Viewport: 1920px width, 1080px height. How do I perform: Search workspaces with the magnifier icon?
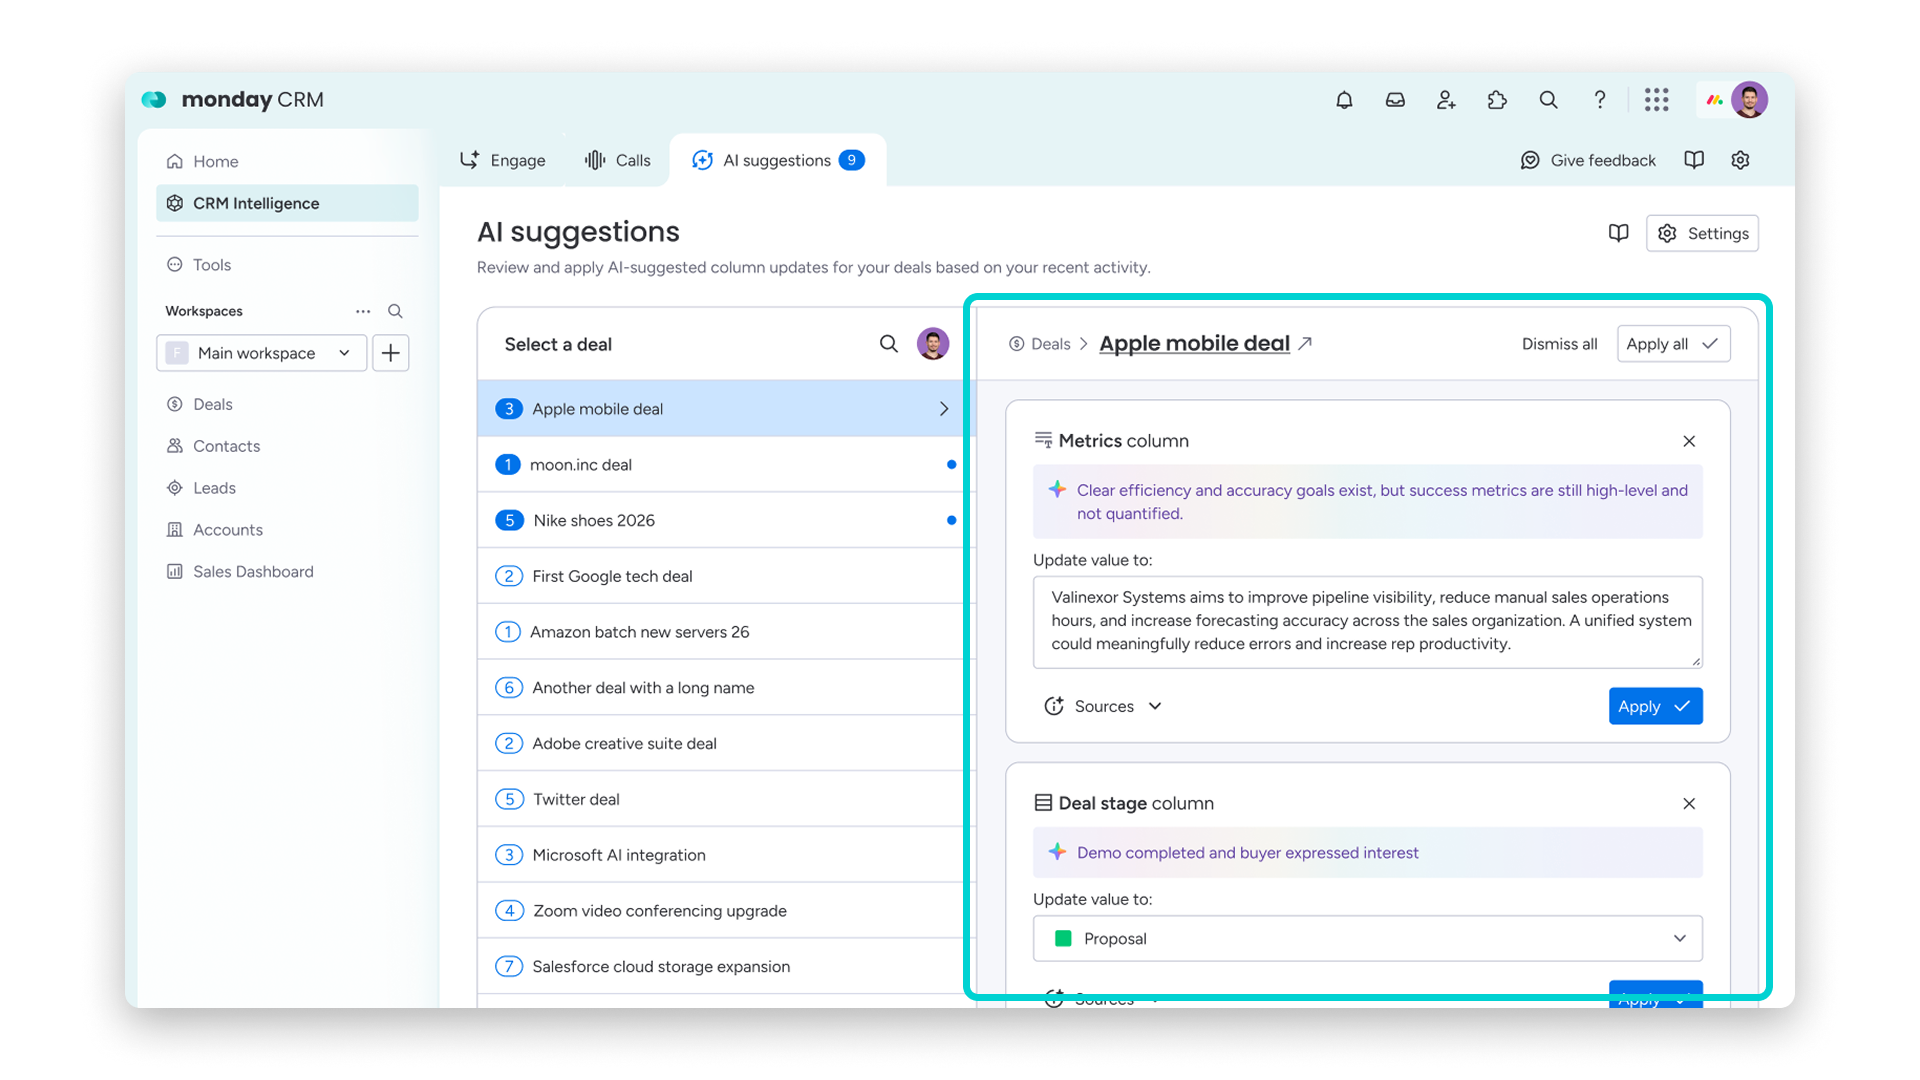[395, 311]
